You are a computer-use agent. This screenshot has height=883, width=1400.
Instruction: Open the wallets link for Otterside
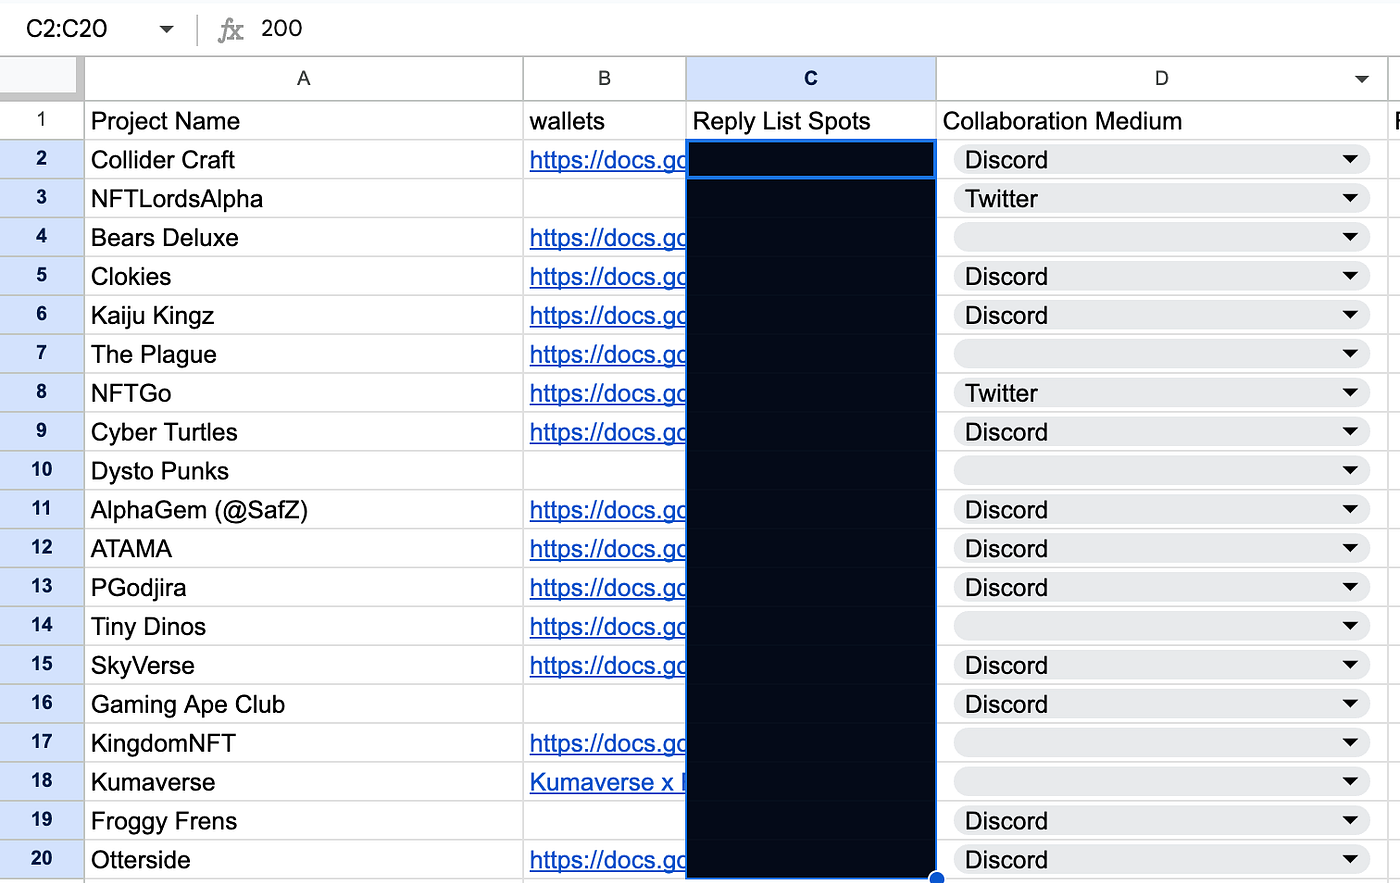(608, 860)
